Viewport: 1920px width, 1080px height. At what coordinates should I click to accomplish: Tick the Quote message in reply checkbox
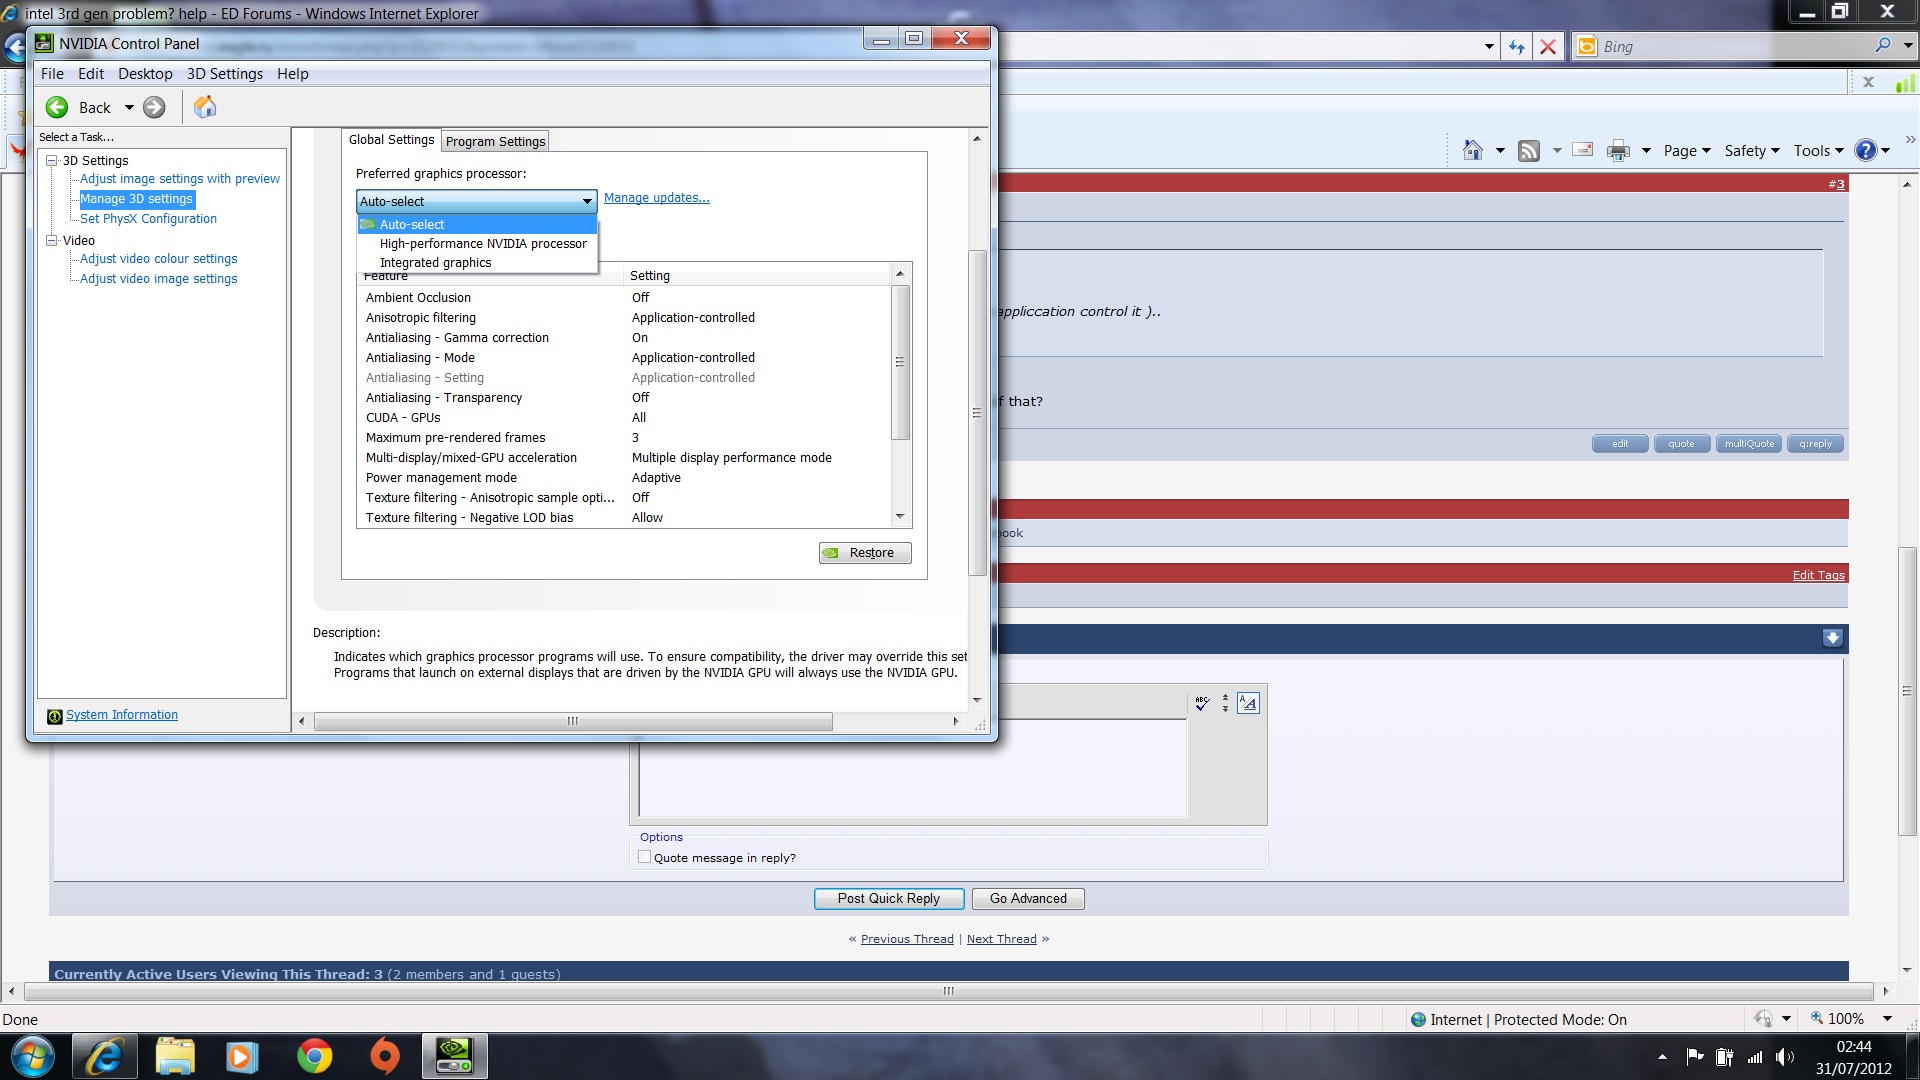[x=645, y=857]
